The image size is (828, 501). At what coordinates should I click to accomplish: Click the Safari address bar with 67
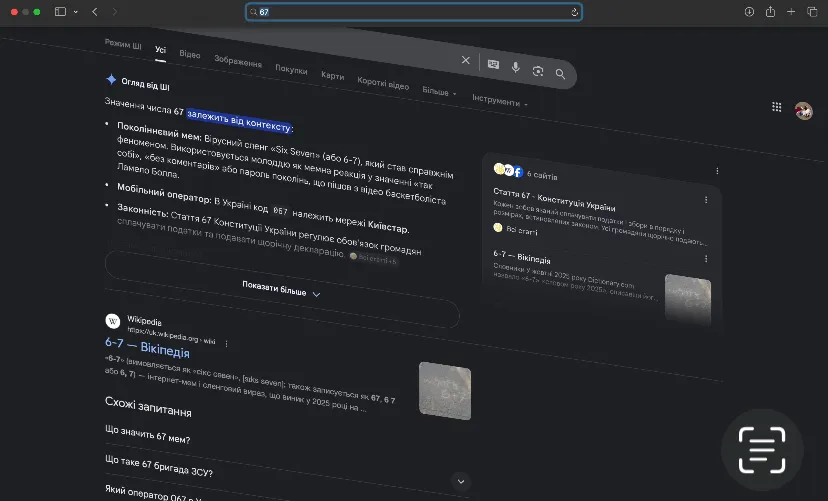(413, 12)
